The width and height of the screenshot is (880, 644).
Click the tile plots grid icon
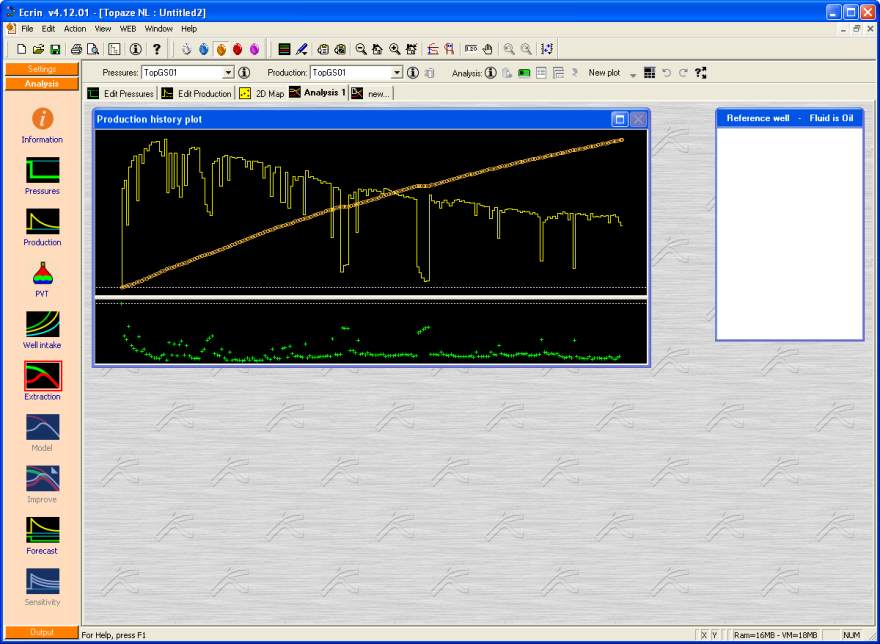650,73
